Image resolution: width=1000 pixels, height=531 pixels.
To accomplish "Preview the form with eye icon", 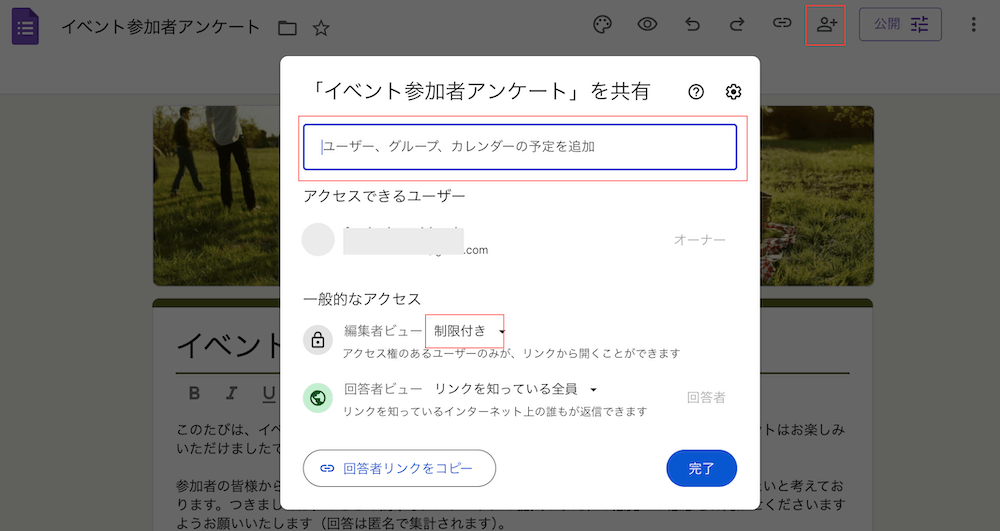I will coord(647,24).
